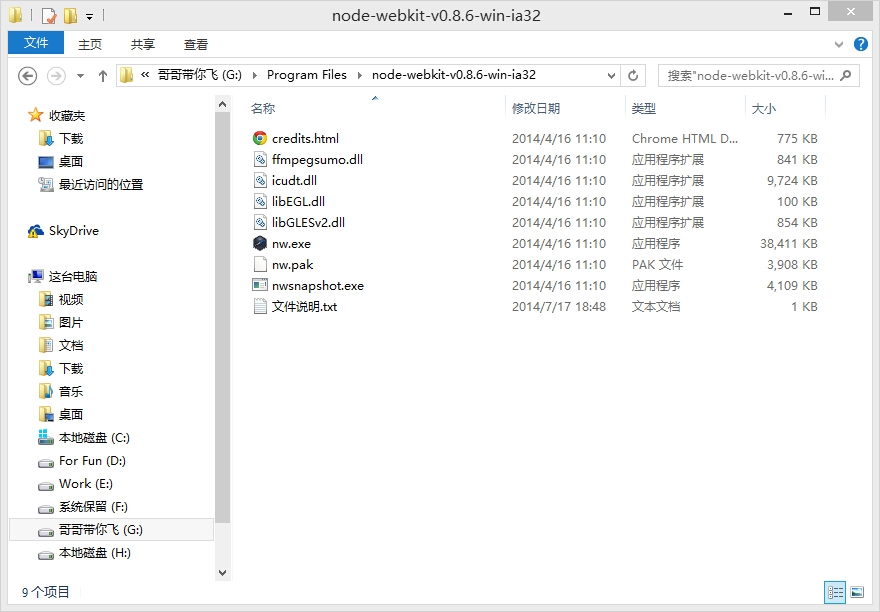Switch to large thumbnails view icon
880x612 pixels.
tap(857, 592)
